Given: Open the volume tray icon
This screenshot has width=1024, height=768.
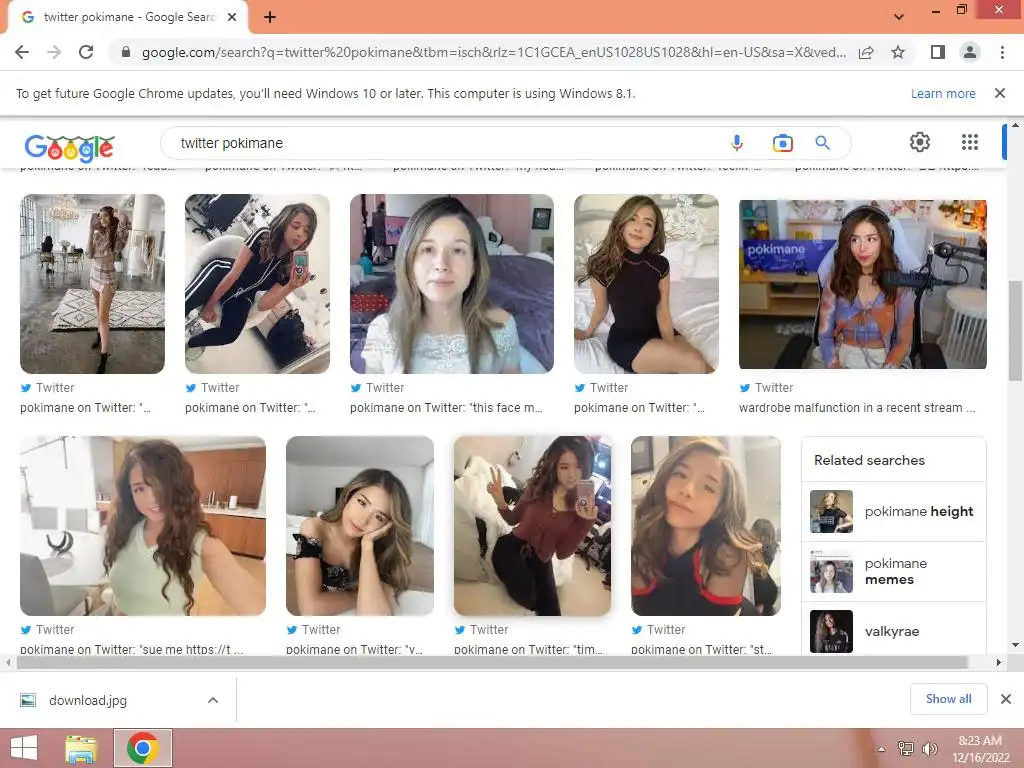Looking at the screenshot, I should pos(929,748).
